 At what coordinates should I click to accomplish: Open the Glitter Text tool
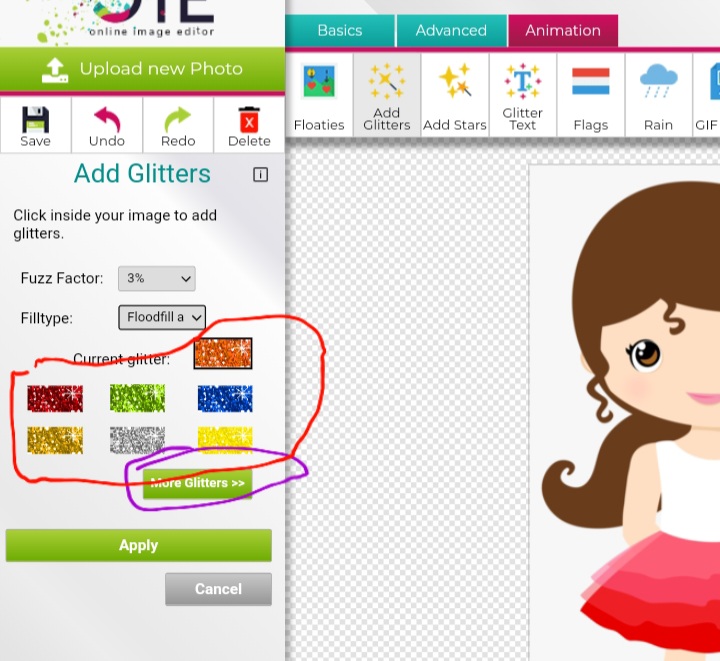point(522,95)
